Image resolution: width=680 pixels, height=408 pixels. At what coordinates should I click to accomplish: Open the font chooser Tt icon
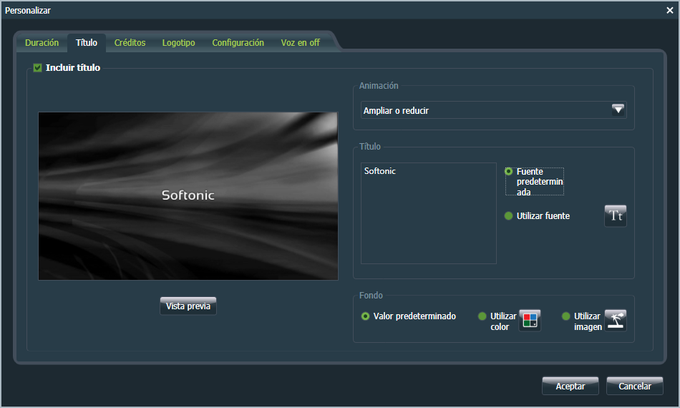click(x=615, y=215)
